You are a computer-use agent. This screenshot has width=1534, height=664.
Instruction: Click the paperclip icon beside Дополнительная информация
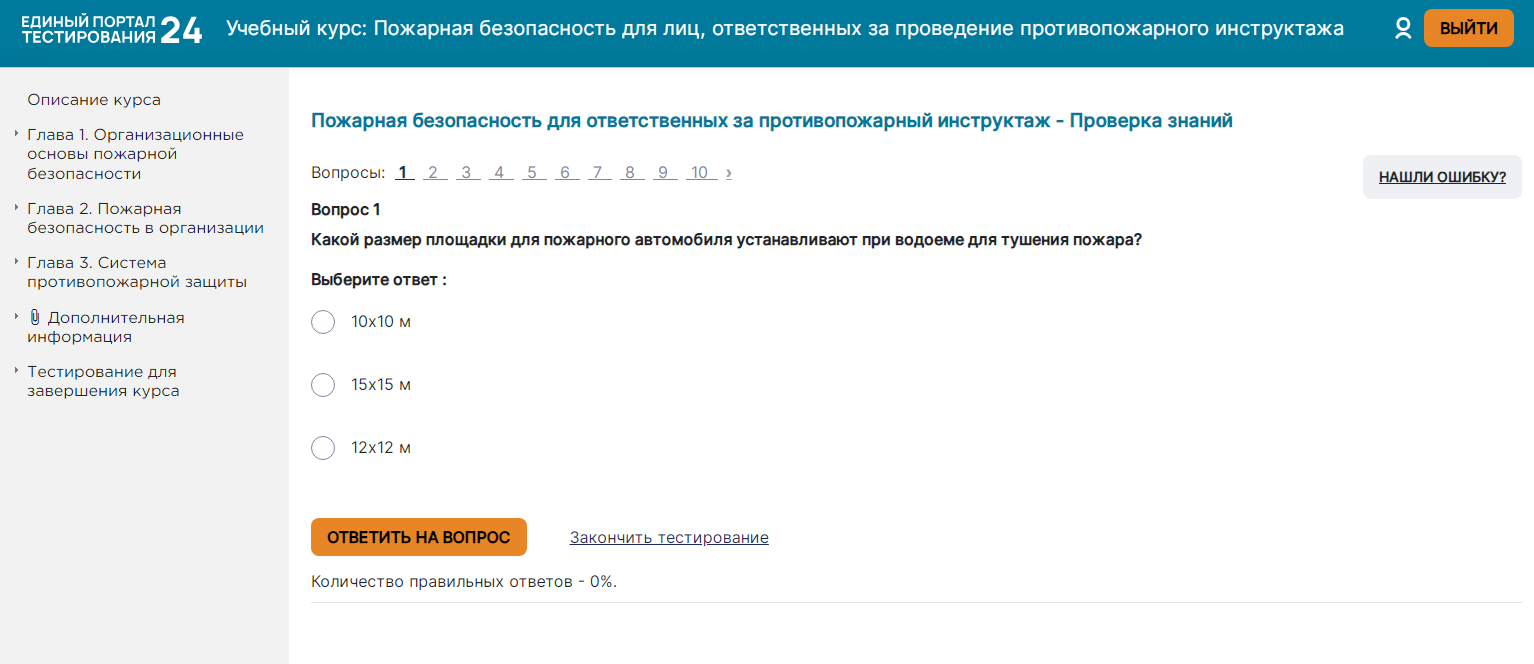coord(34,317)
